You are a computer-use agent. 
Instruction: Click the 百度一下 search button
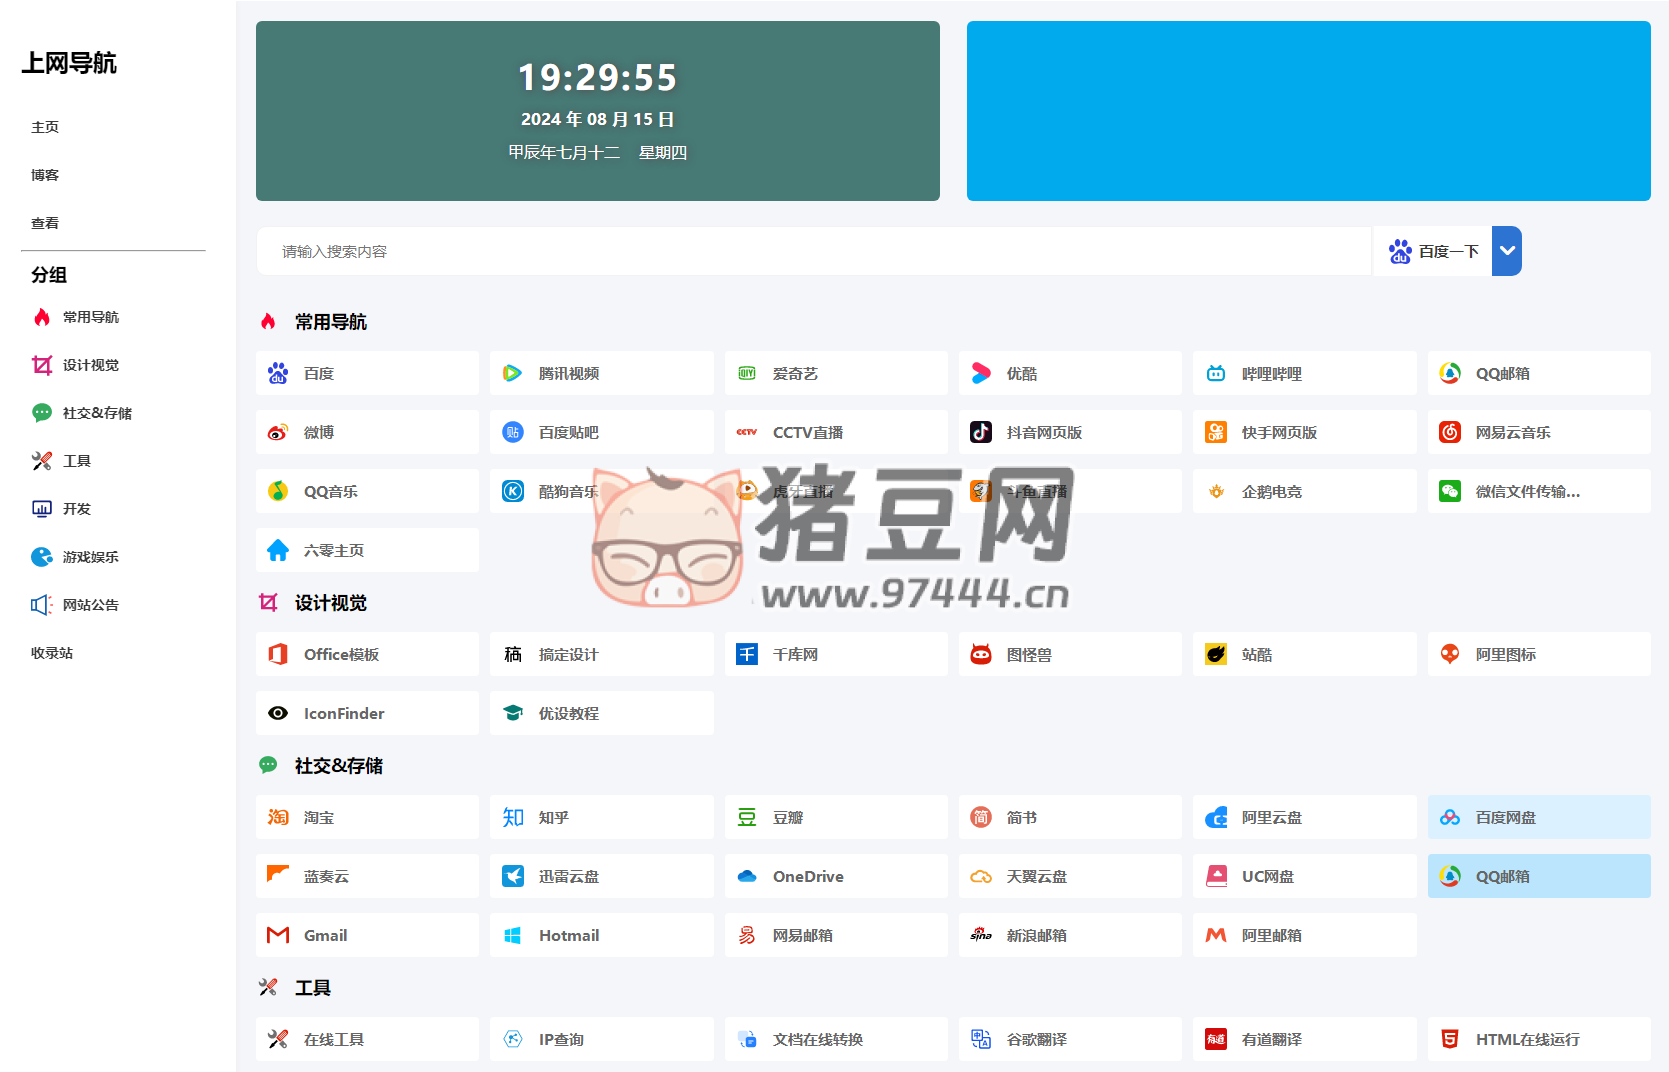1433,251
